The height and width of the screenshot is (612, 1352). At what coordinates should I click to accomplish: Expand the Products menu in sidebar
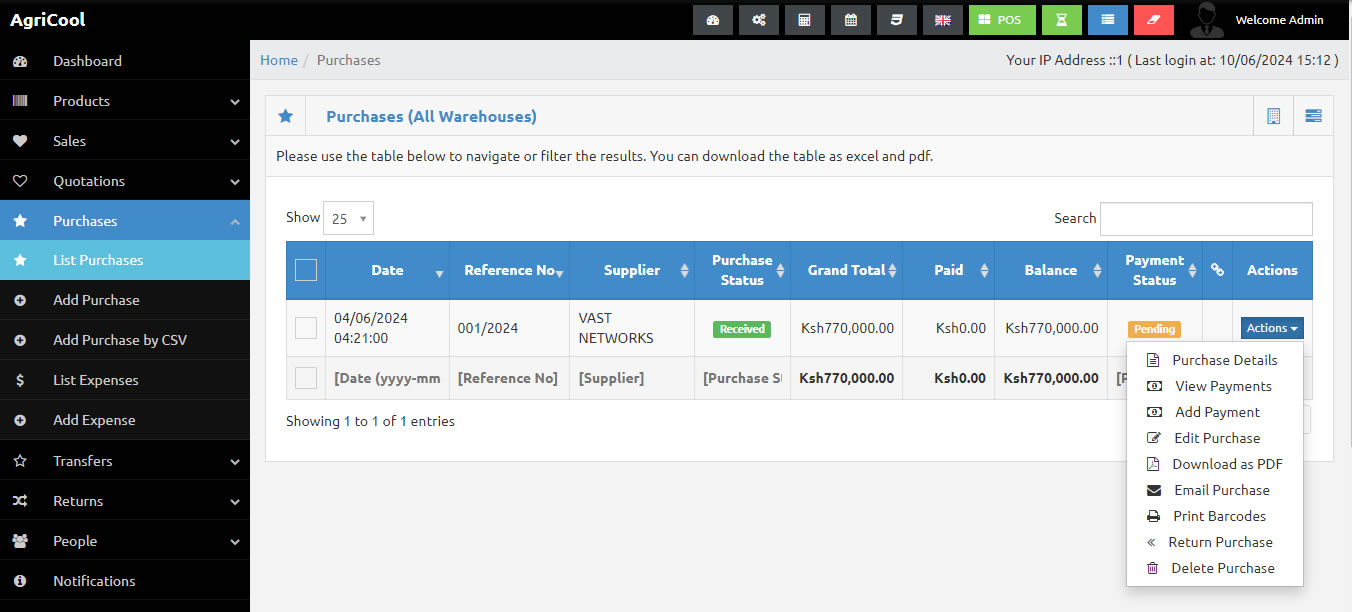point(125,101)
